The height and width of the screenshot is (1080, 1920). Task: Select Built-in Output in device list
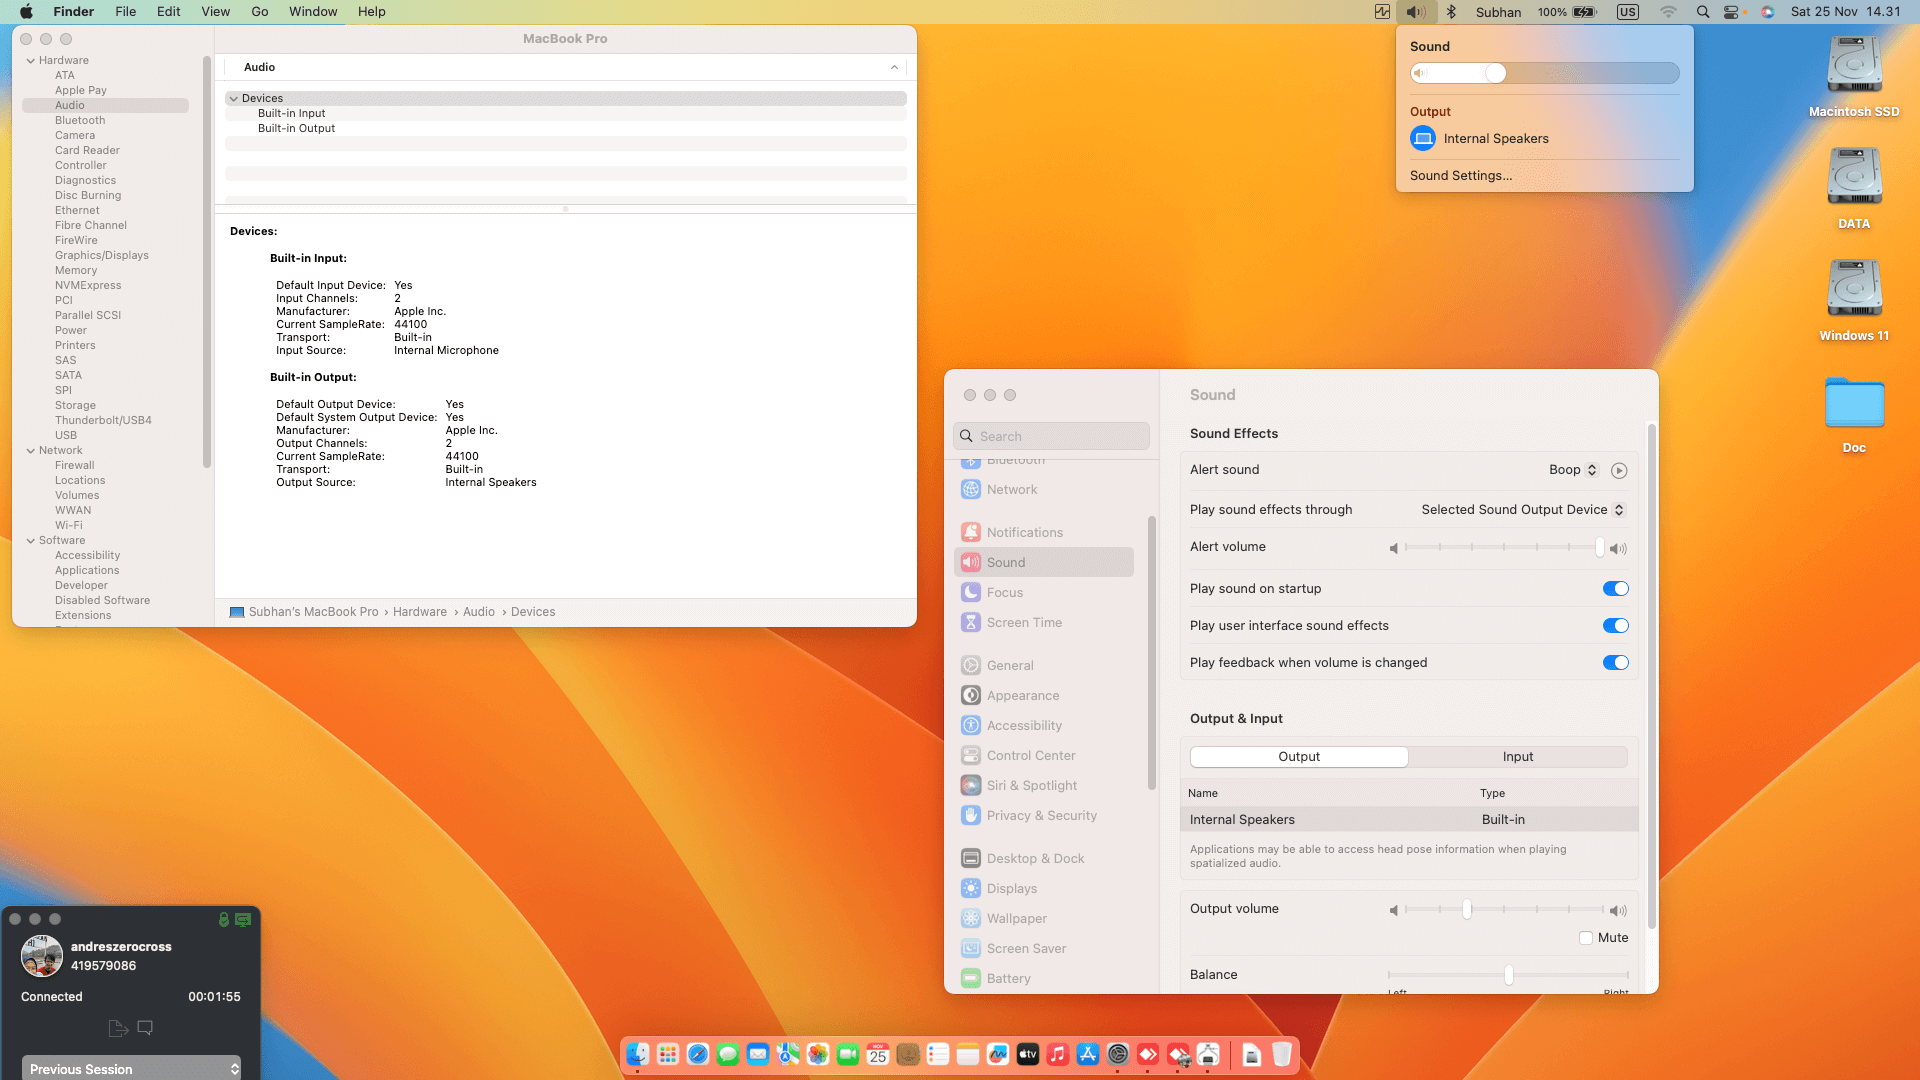[296, 128]
